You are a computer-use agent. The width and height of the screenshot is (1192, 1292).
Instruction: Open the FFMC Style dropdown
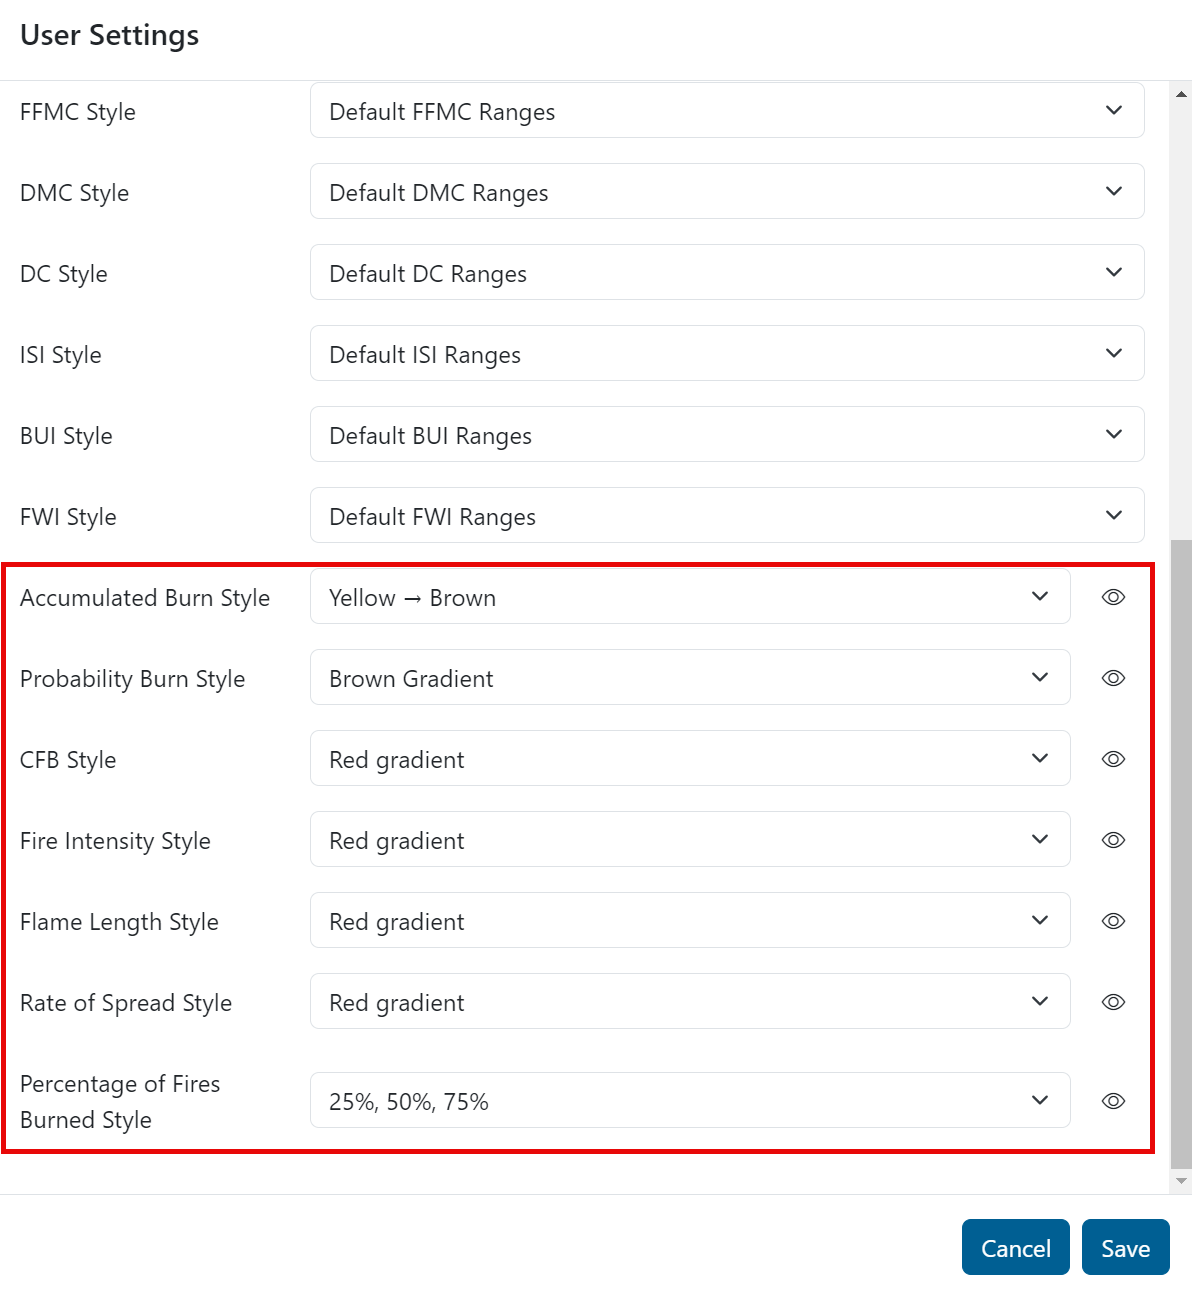727,111
